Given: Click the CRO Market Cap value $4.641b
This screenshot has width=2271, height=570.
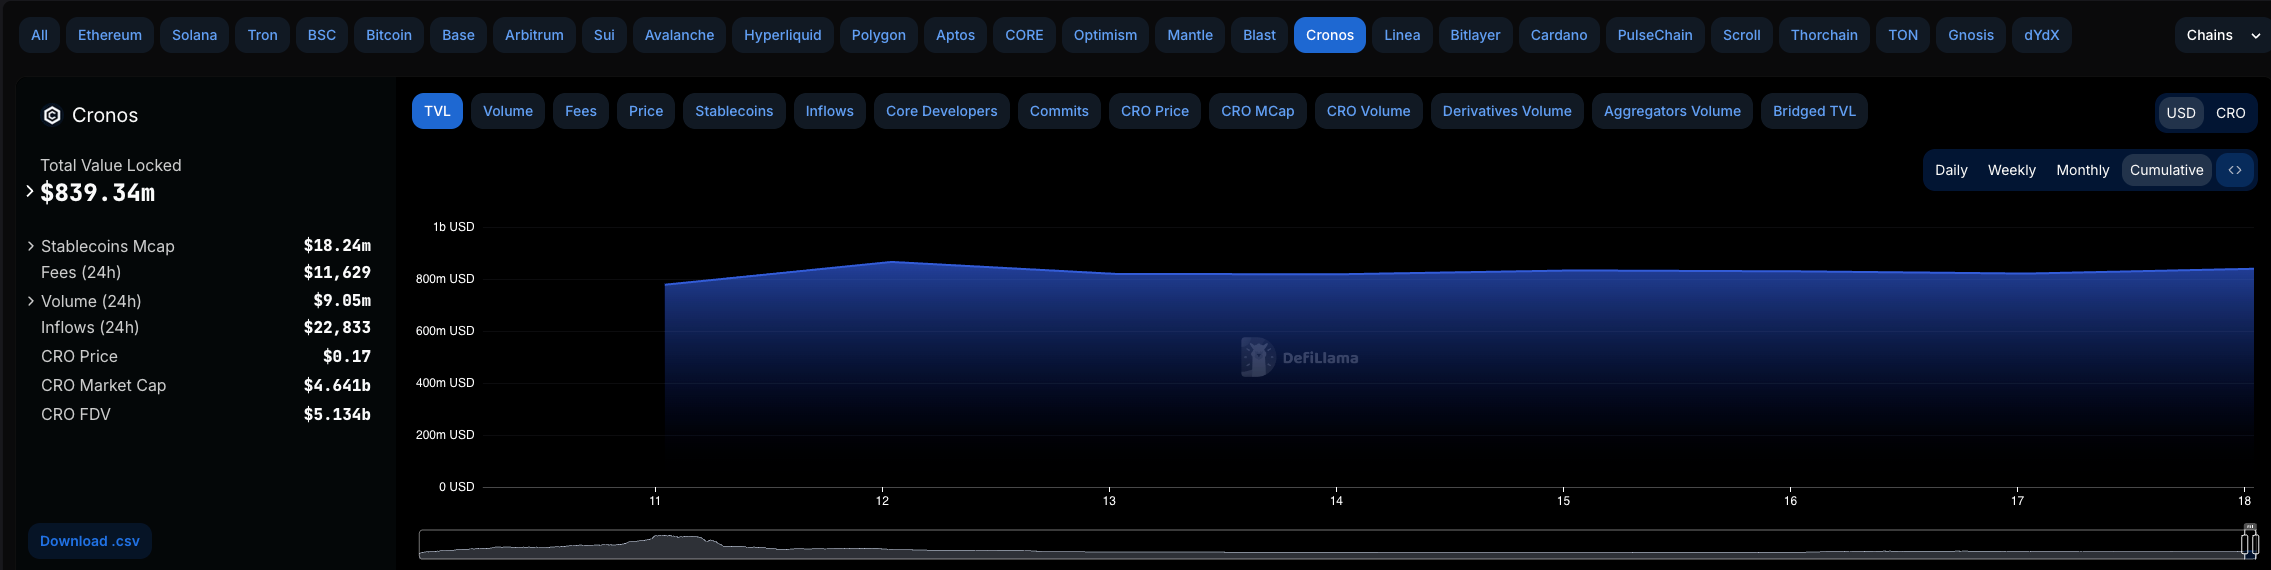Looking at the screenshot, I should point(337,385).
